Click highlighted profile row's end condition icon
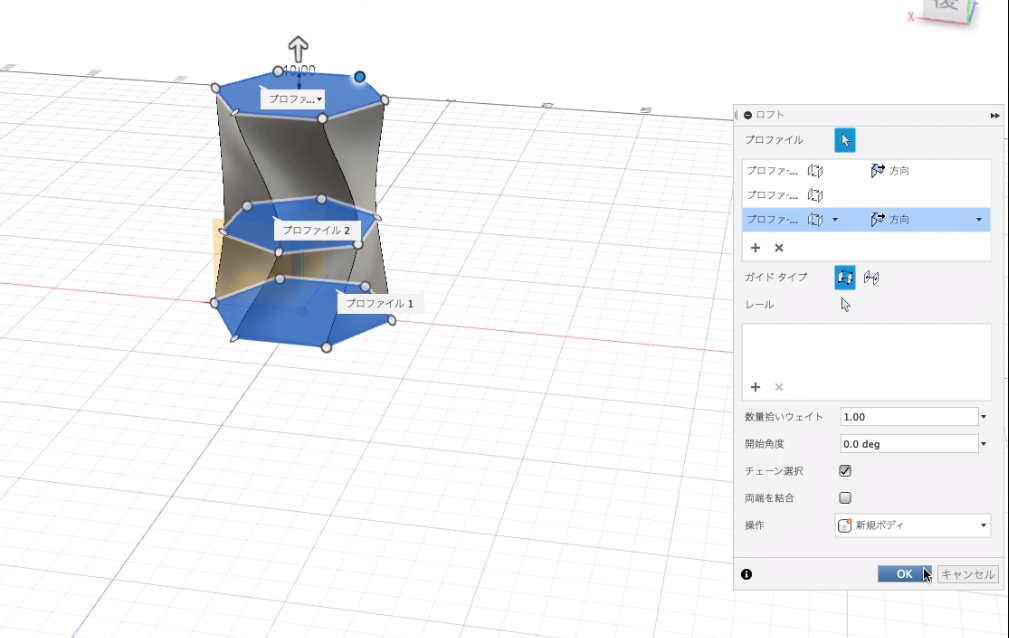 pos(815,220)
